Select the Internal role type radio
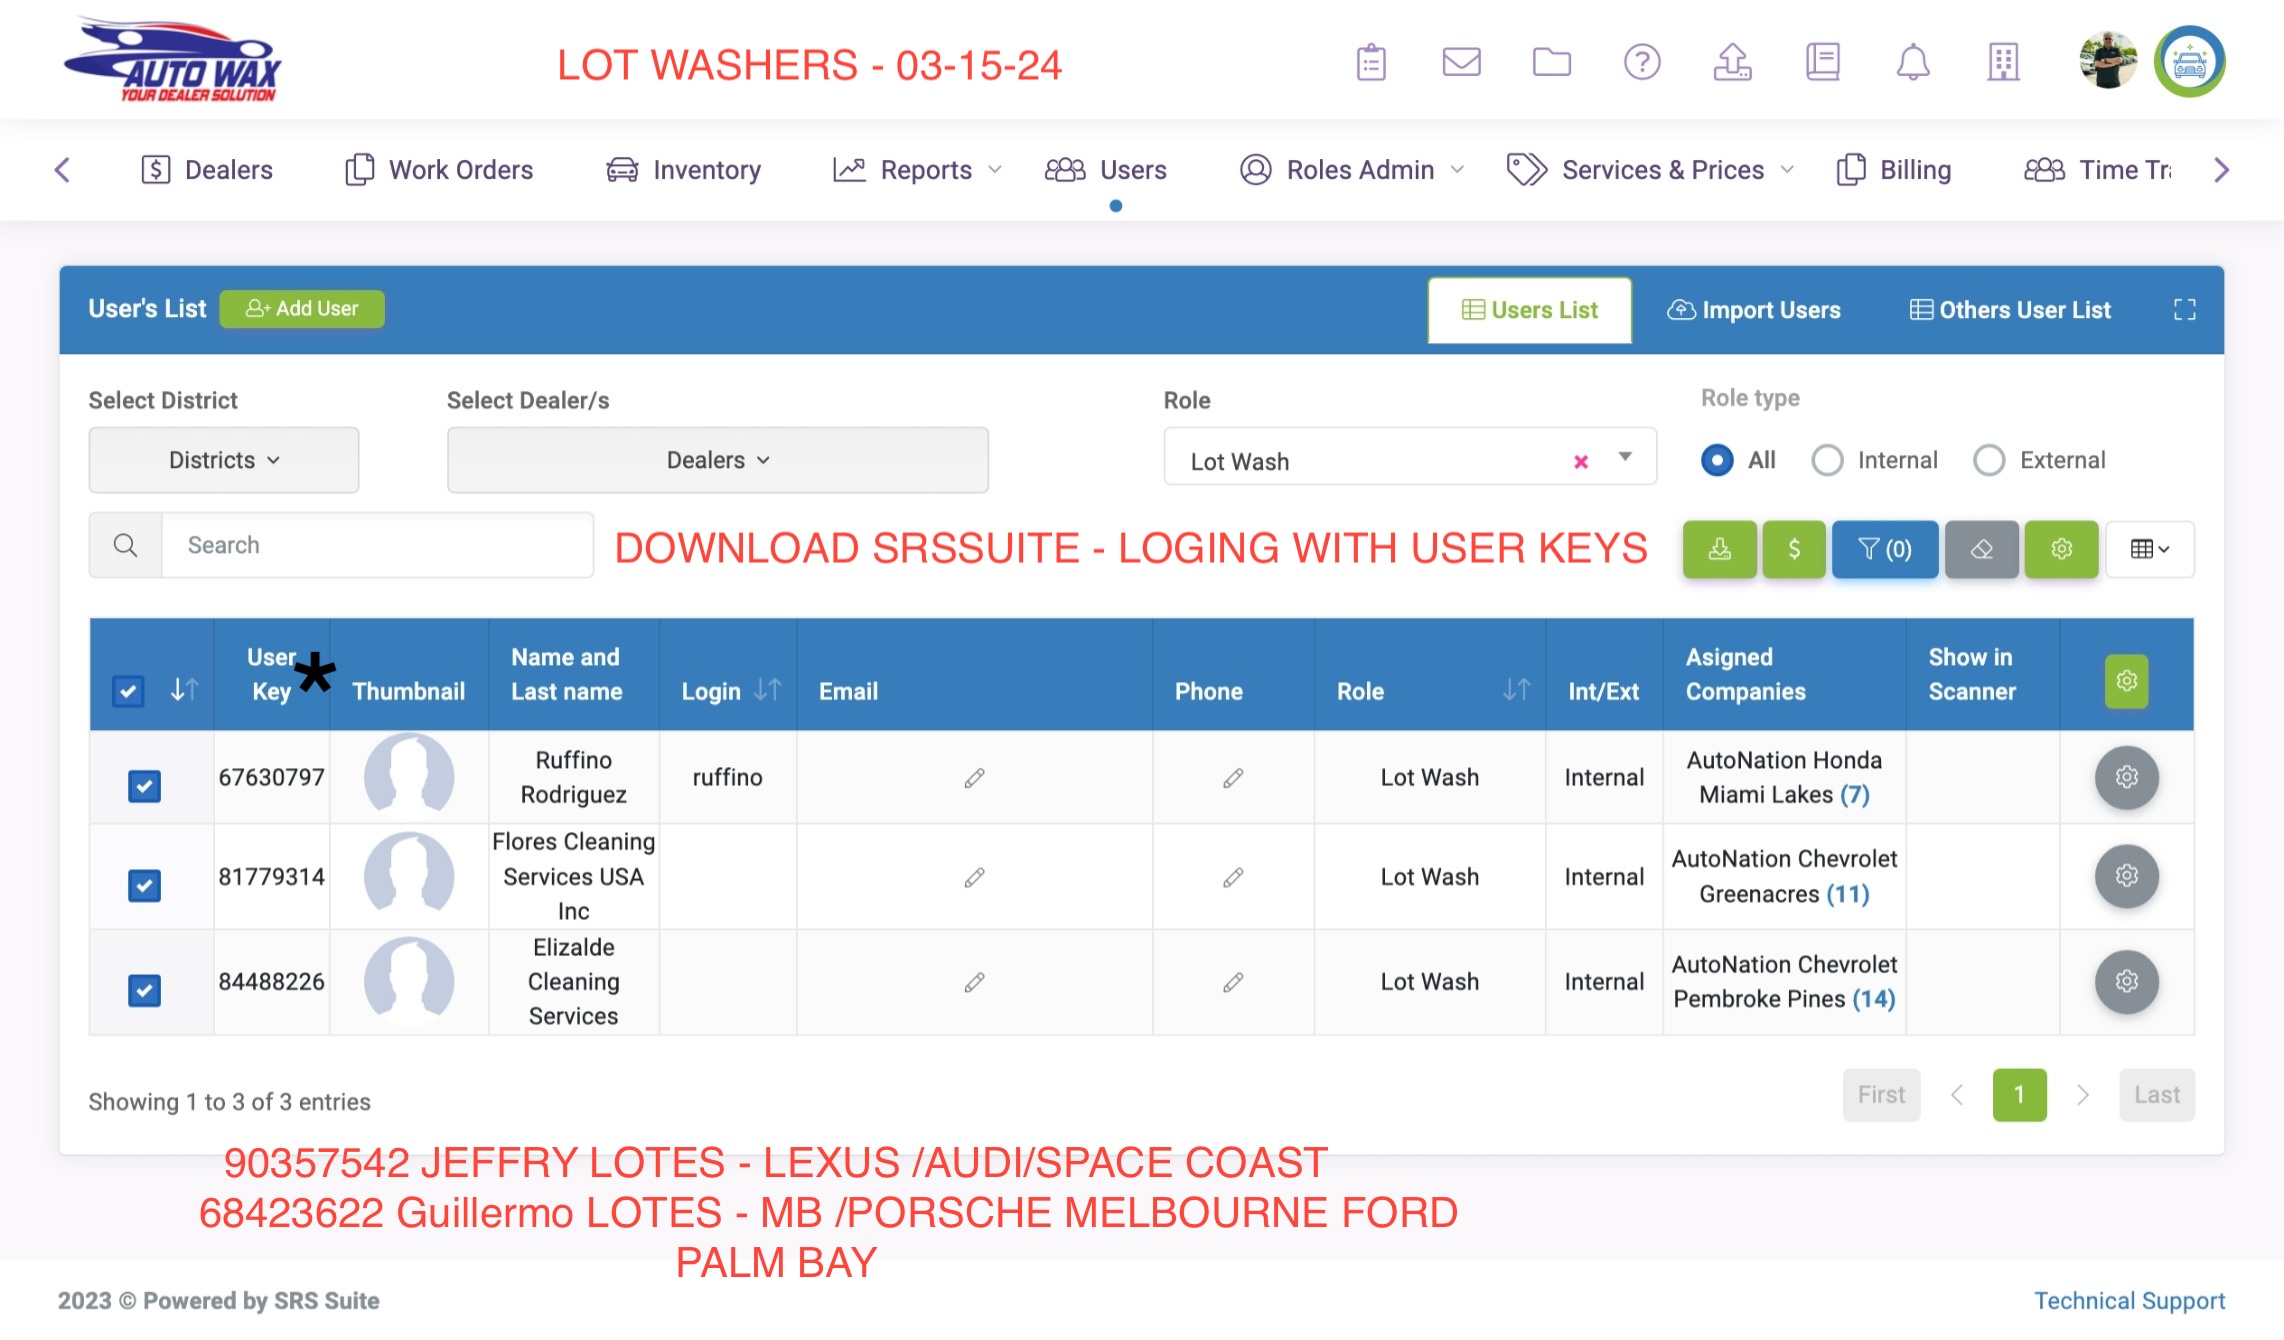This screenshot has height=1340, width=2284. tap(1827, 460)
